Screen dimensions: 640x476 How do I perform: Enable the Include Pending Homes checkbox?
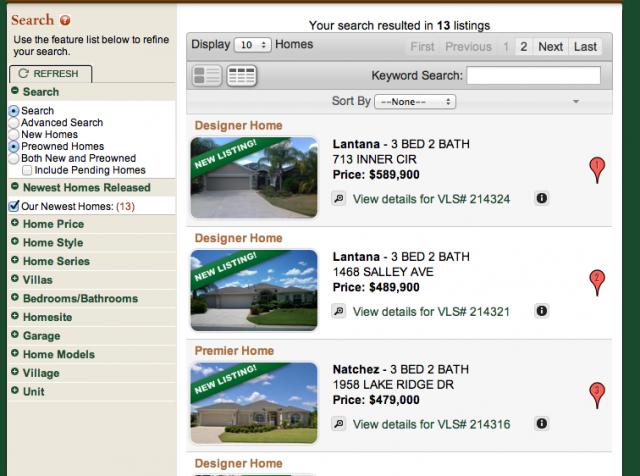[x=27, y=170]
